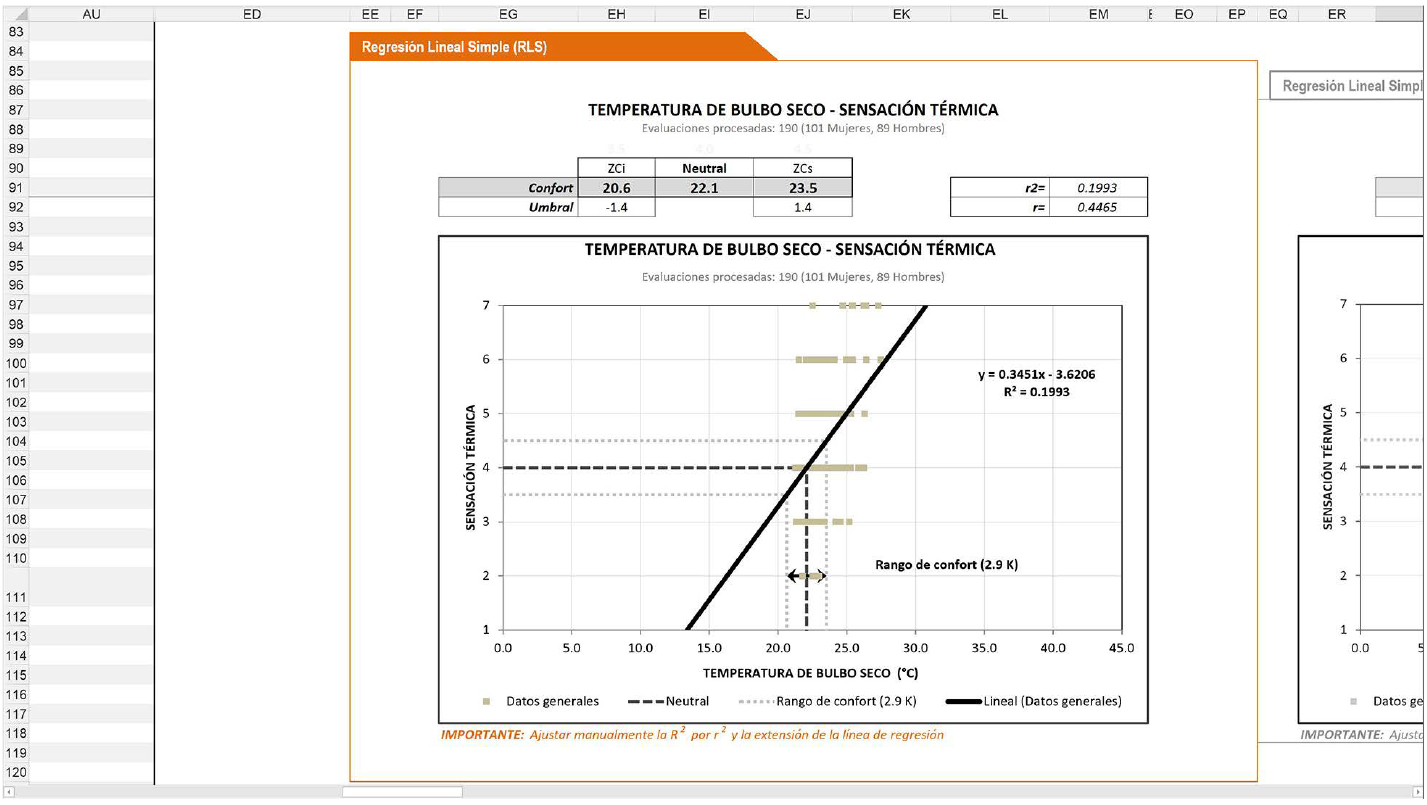The height and width of the screenshot is (805, 1427).
Task: Select row header 120
Action: point(16,773)
